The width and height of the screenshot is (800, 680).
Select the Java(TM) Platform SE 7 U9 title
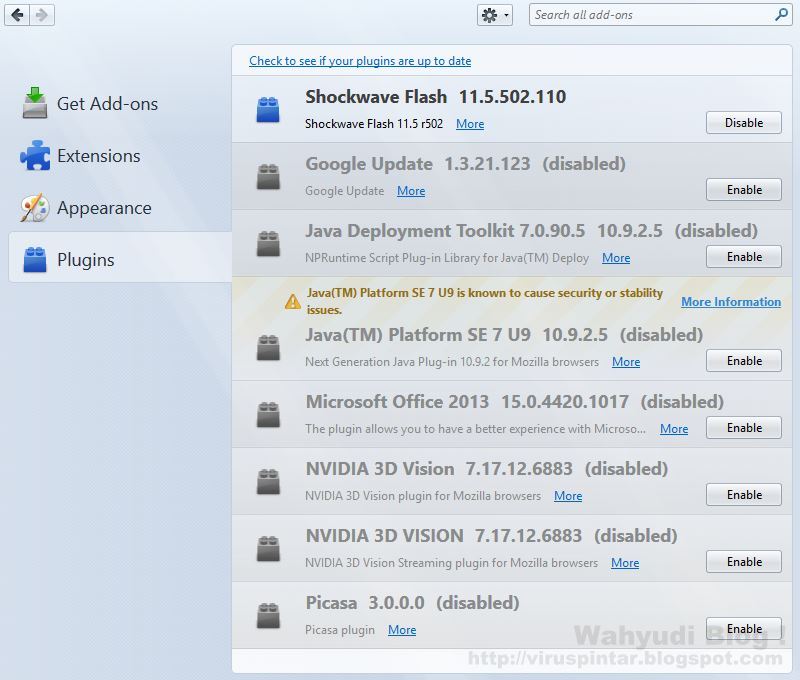click(x=418, y=335)
